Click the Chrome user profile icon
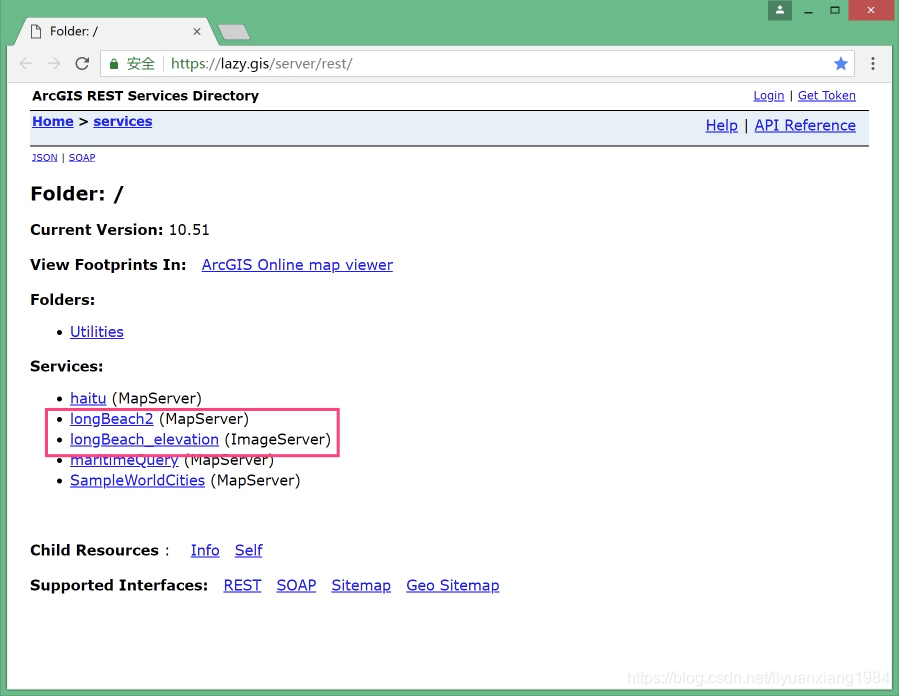This screenshot has width=899, height=696. (779, 10)
